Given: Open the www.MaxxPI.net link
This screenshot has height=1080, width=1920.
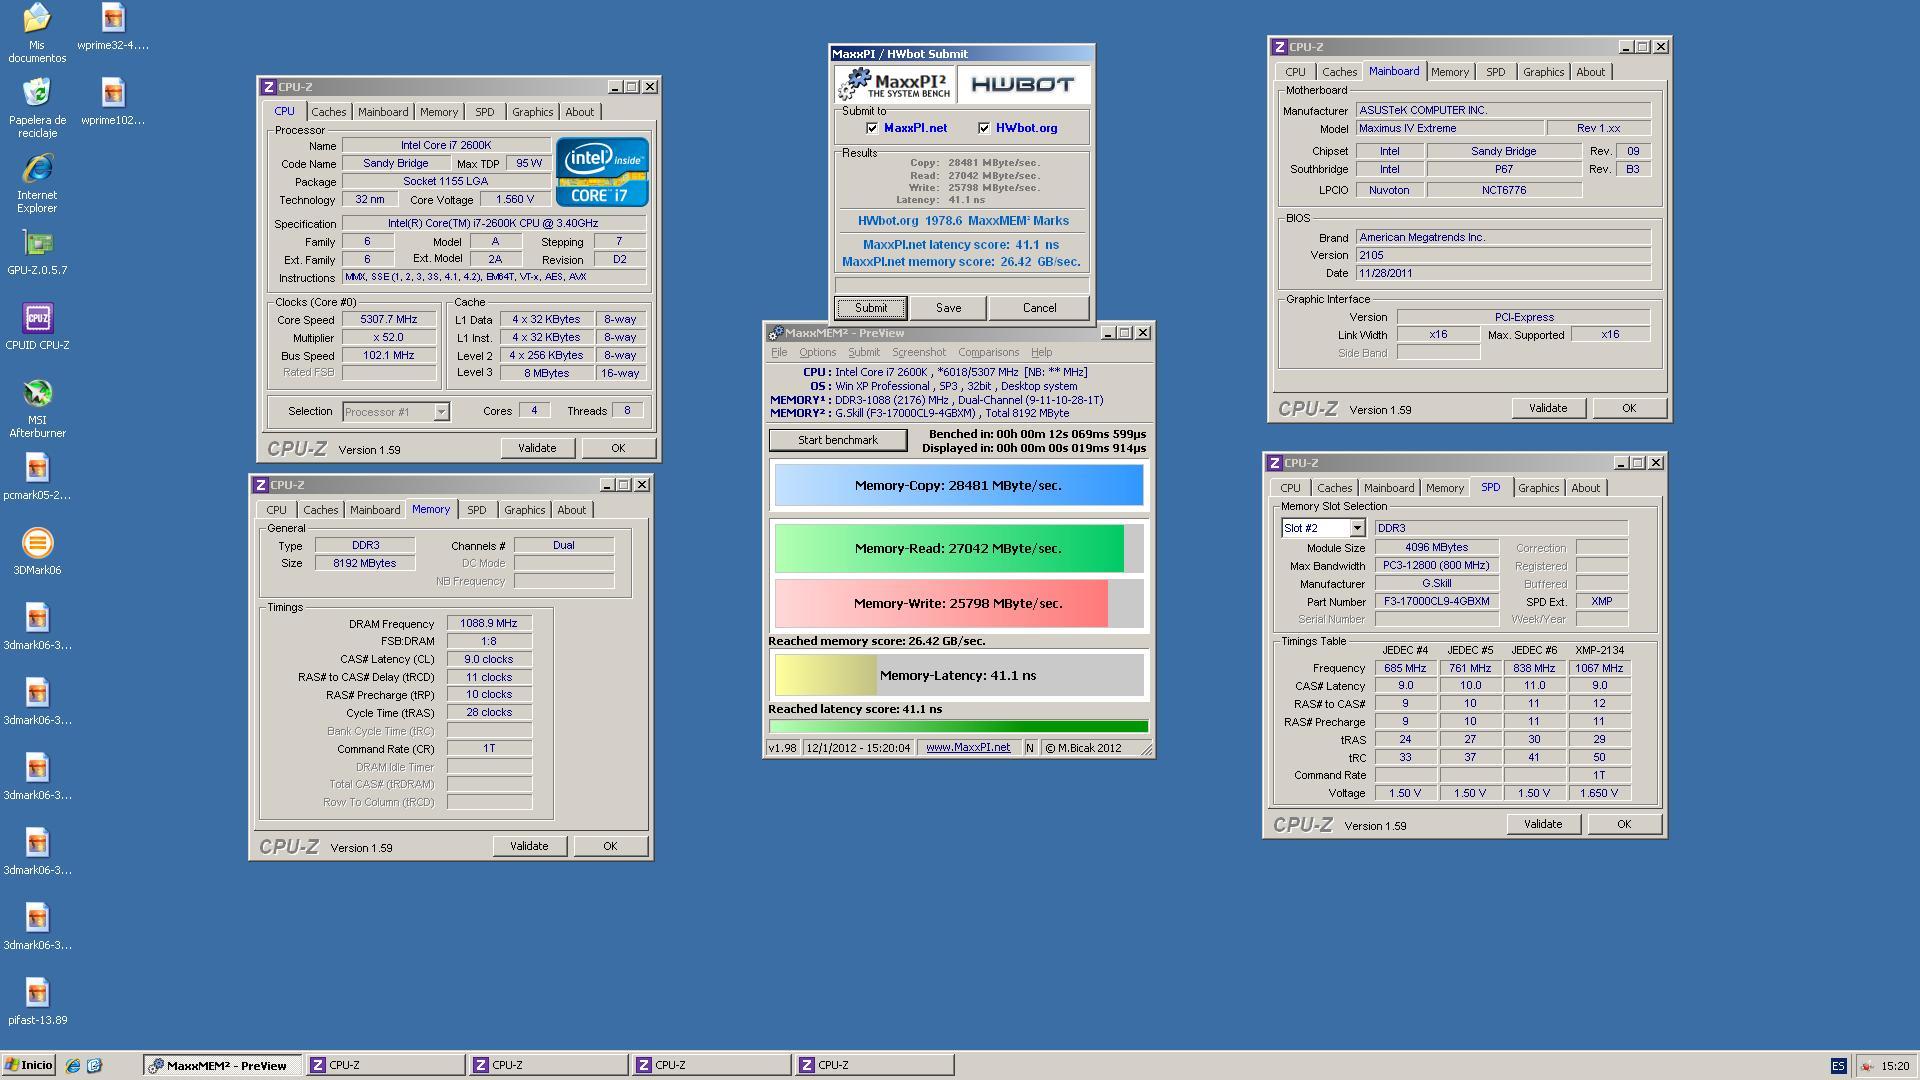Looking at the screenshot, I should click(967, 748).
